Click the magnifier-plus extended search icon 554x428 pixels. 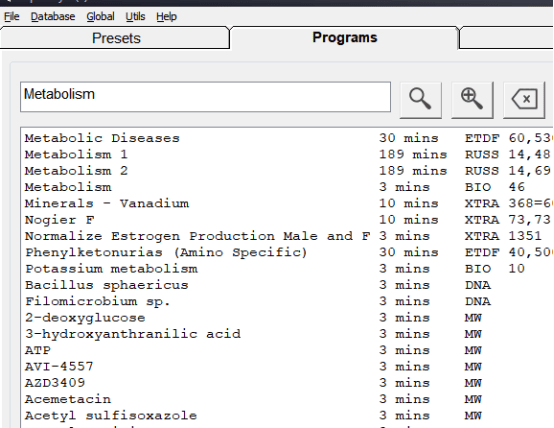(472, 99)
